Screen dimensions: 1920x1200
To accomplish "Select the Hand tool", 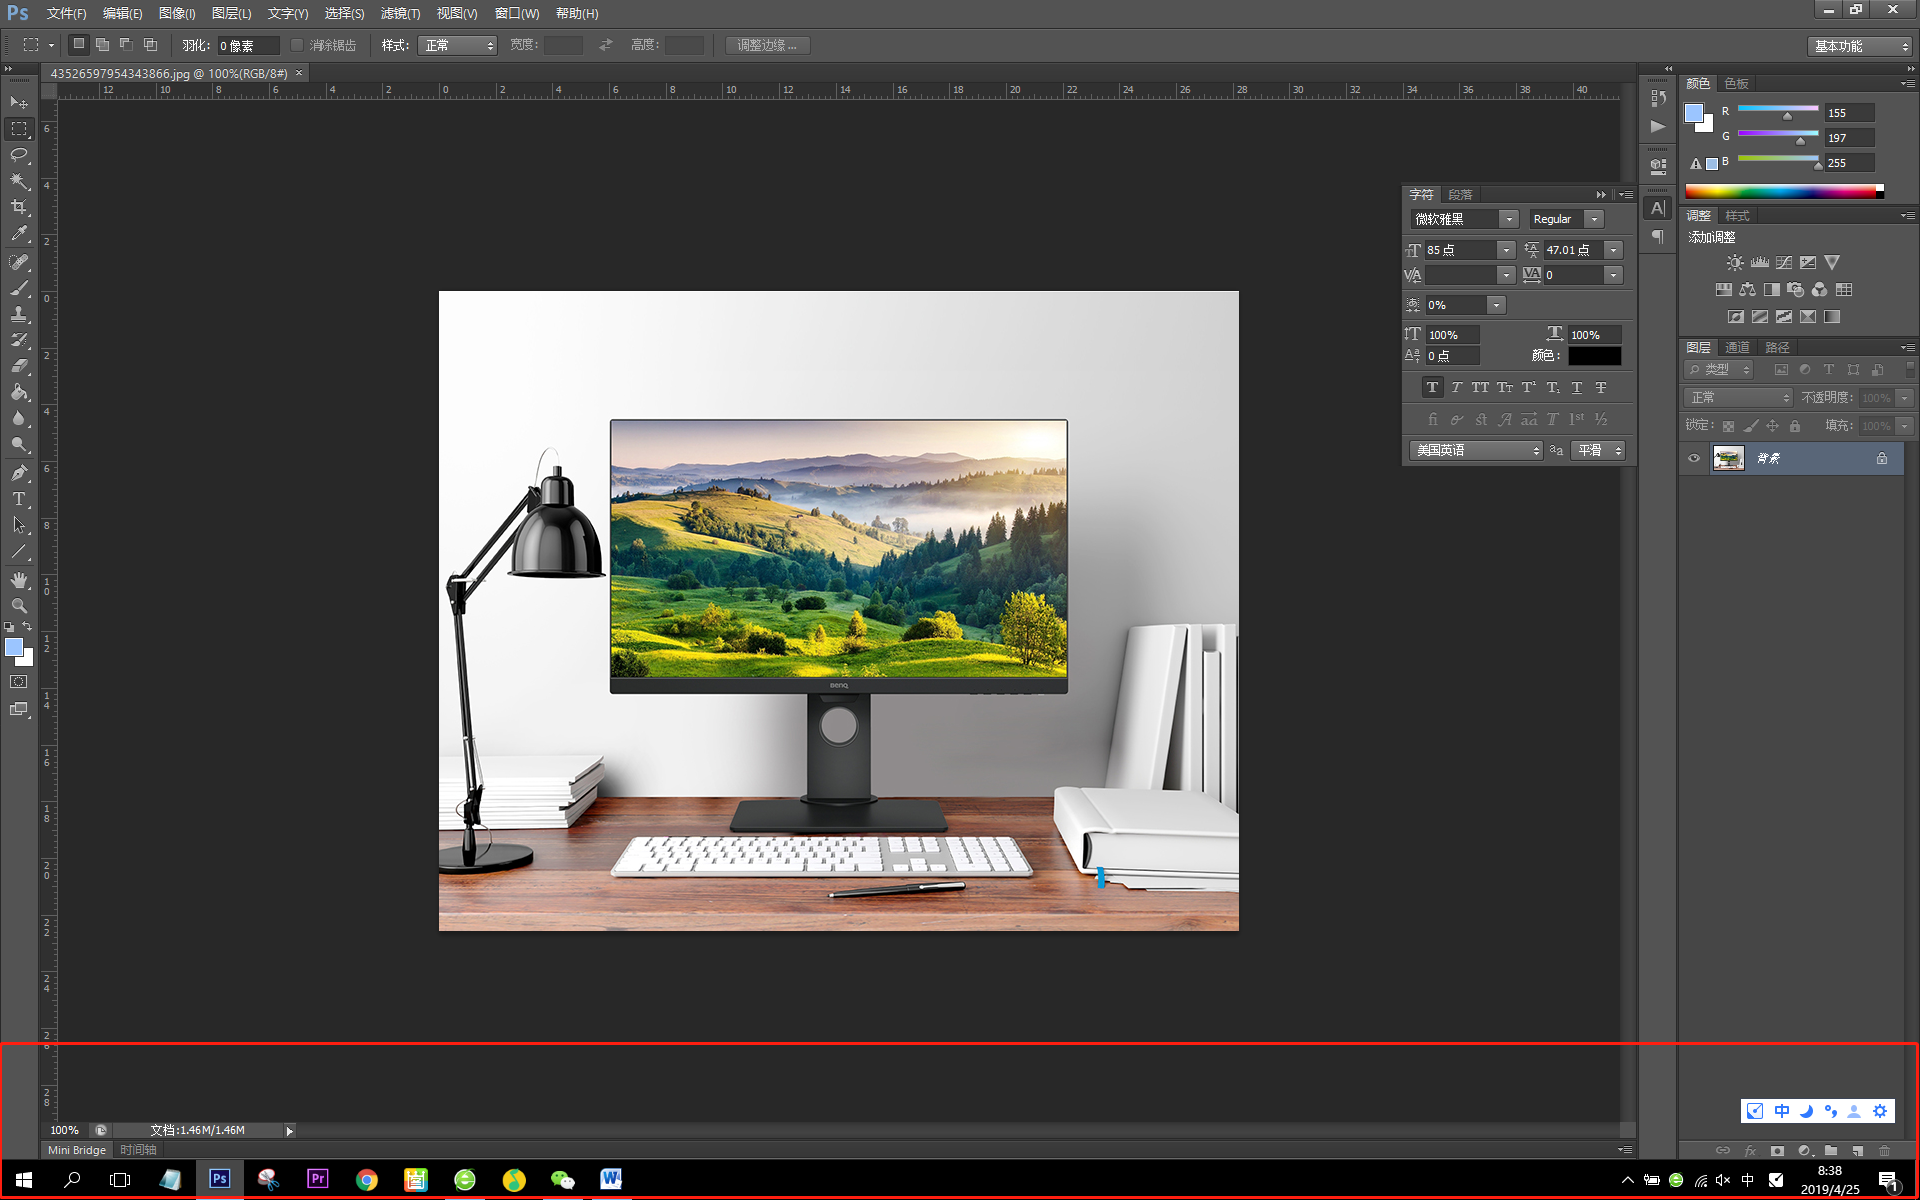I will click(19, 580).
